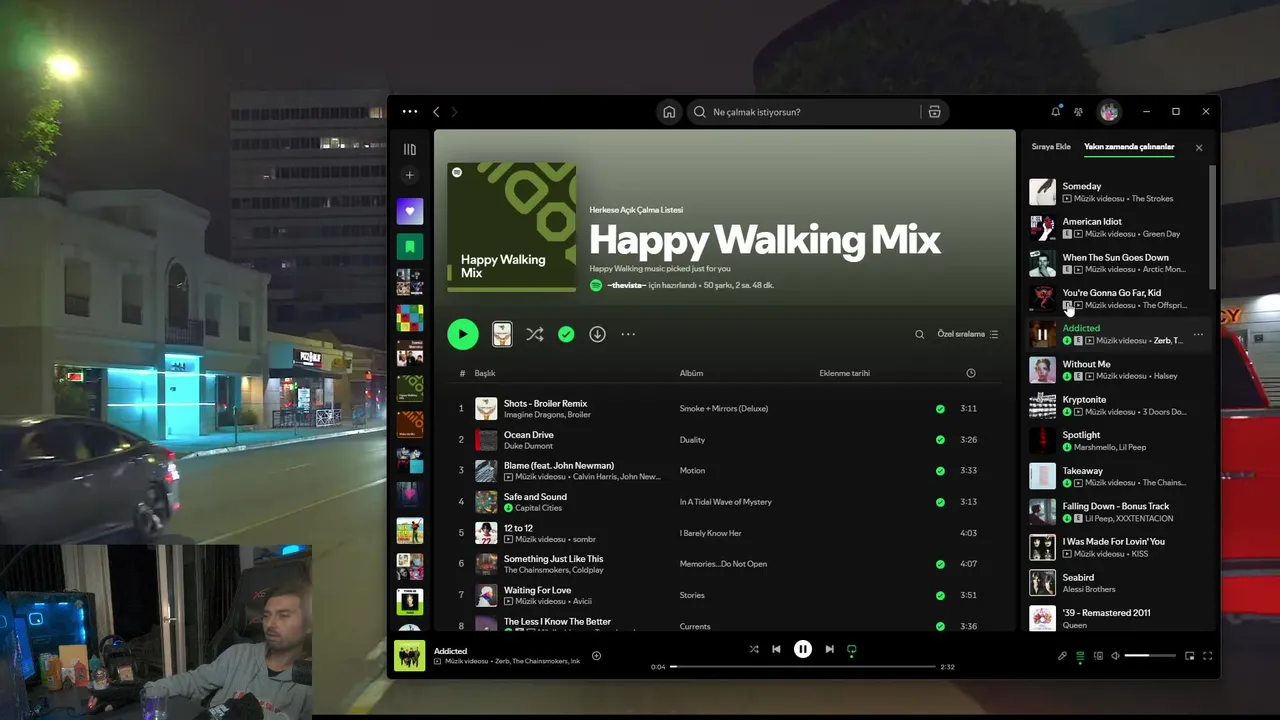Open the friend activity icon beside the bell
Image resolution: width=1280 pixels, height=720 pixels.
tap(1078, 111)
